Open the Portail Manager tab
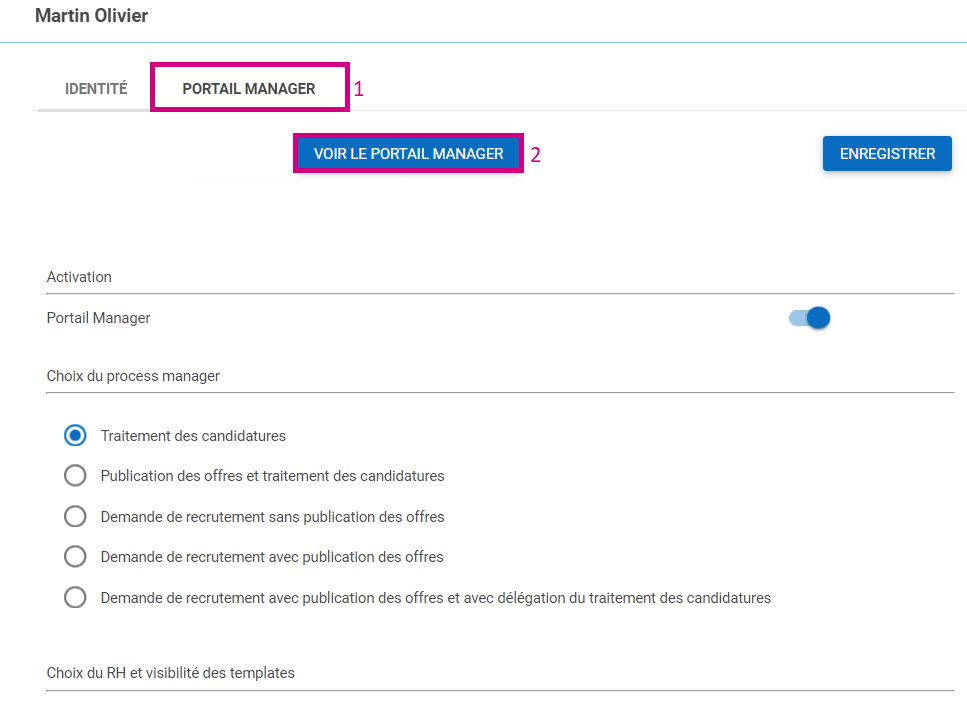This screenshot has width=967, height=720. (248, 89)
